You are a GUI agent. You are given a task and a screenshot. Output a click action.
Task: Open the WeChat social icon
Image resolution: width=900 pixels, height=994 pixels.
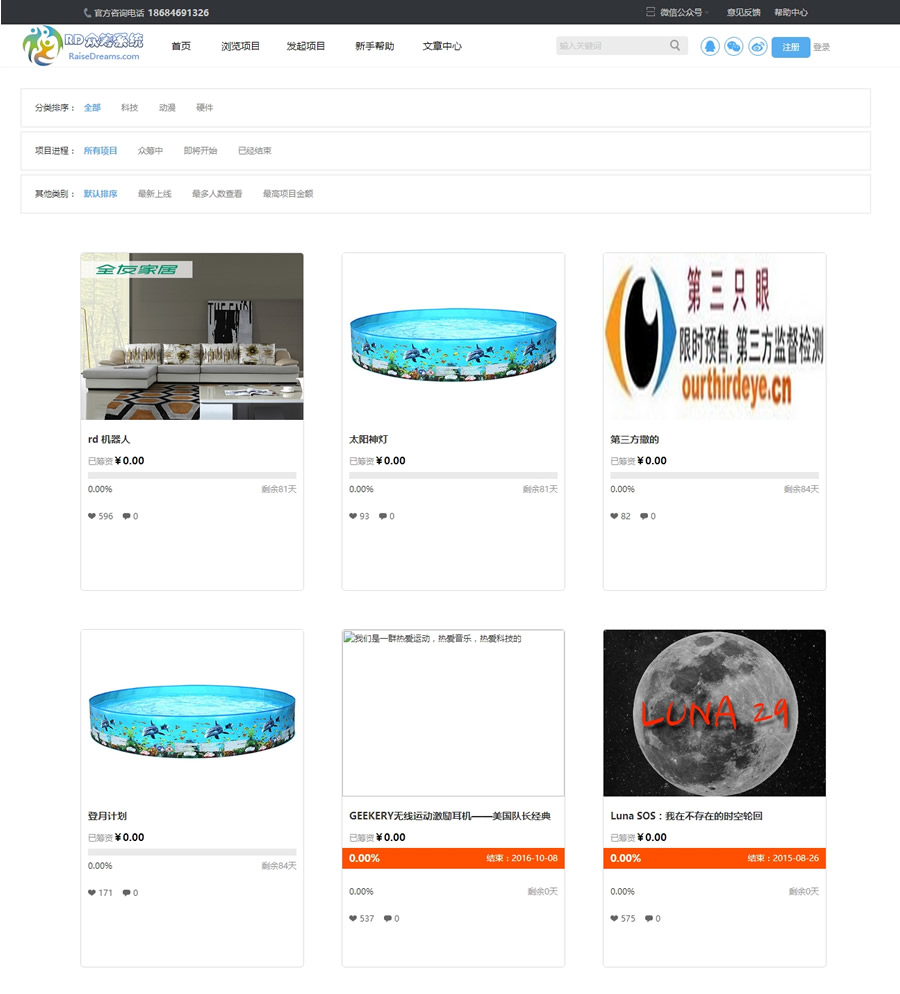tap(734, 46)
